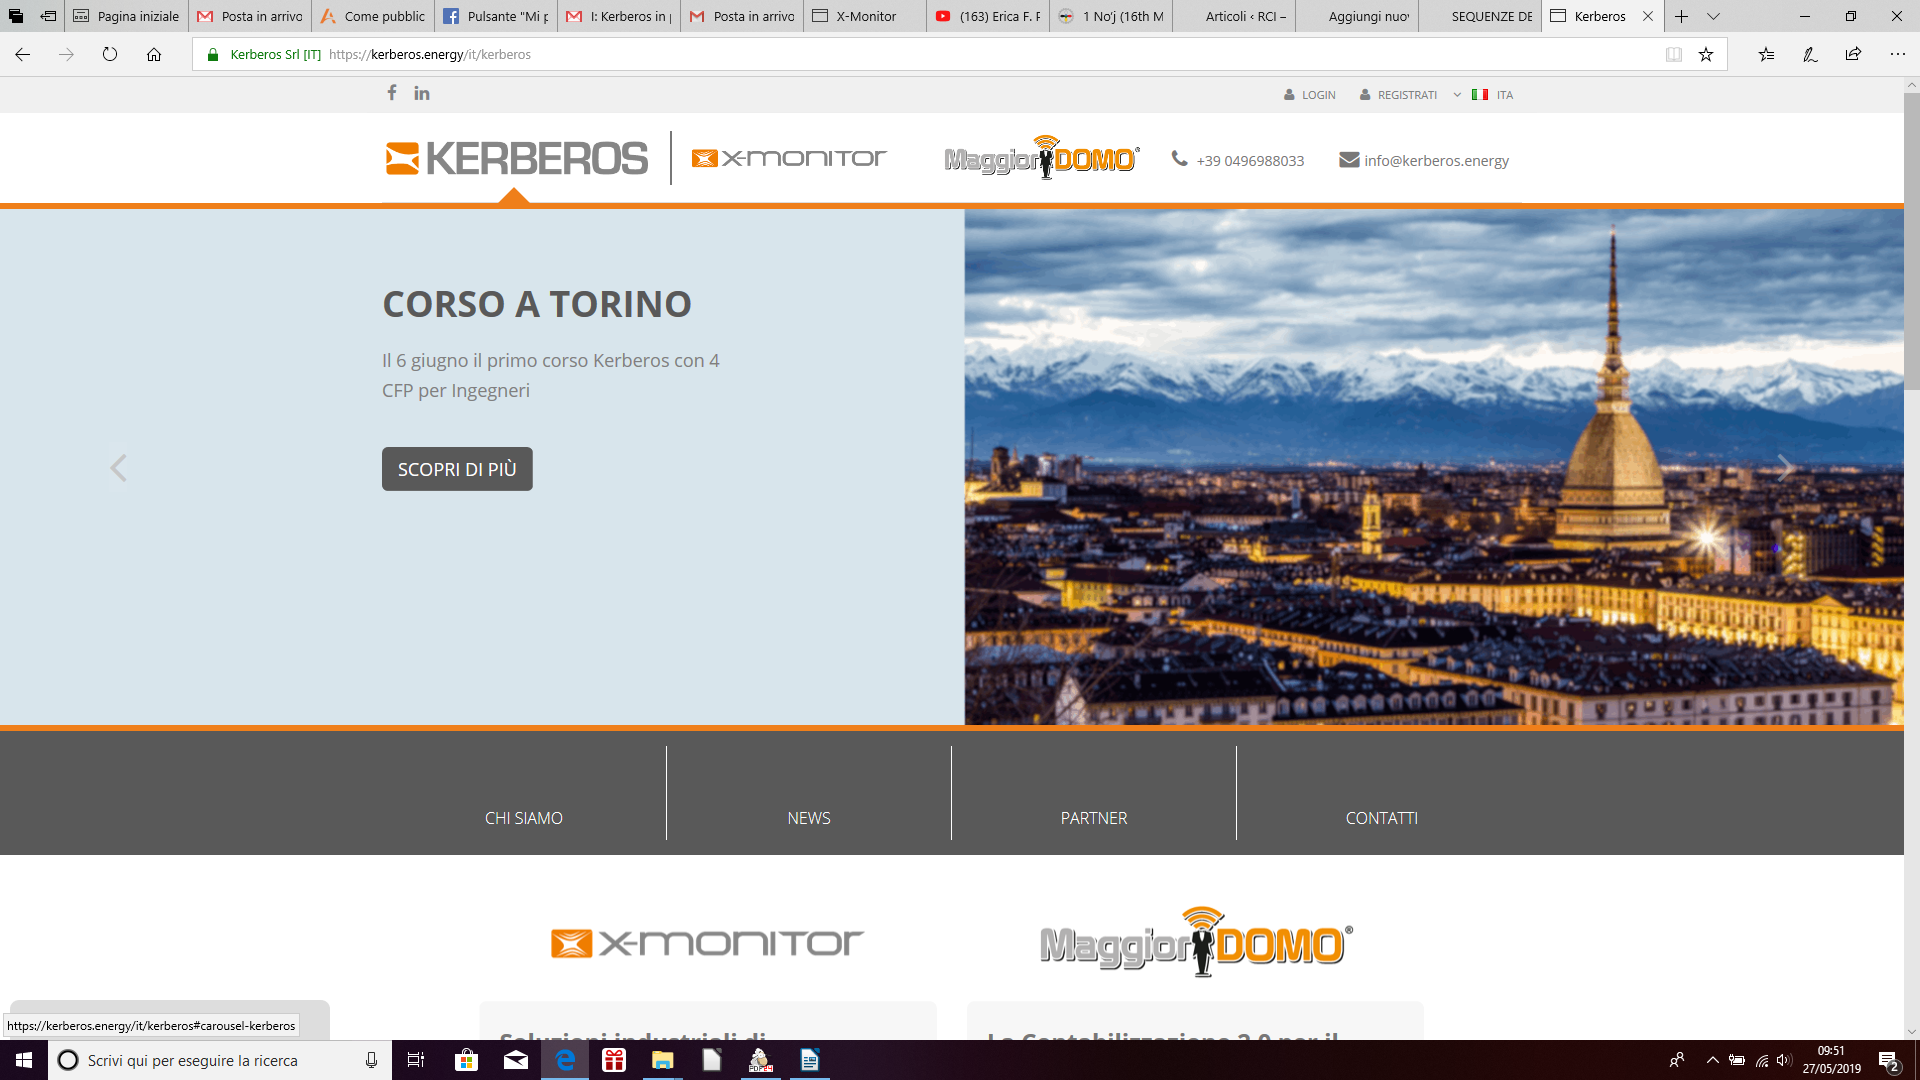This screenshot has width=1920, height=1080.
Task: Click the browser Home icon
Action: pyautogui.click(x=154, y=55)
